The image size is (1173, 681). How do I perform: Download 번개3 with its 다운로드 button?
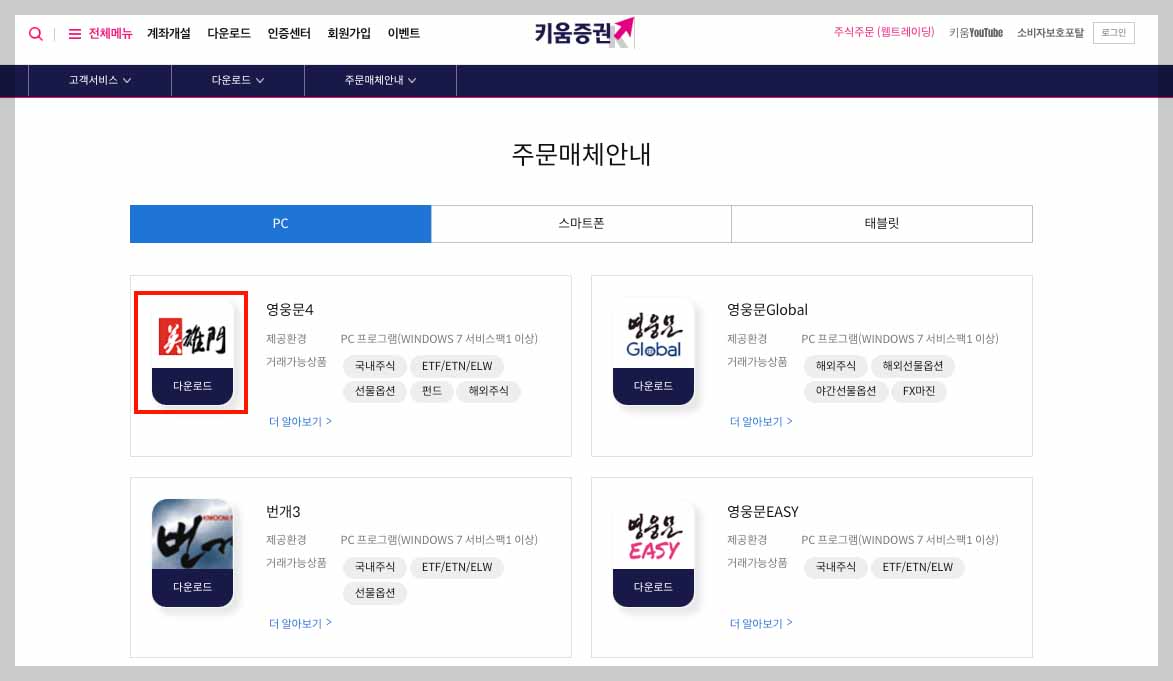point(192,587)
